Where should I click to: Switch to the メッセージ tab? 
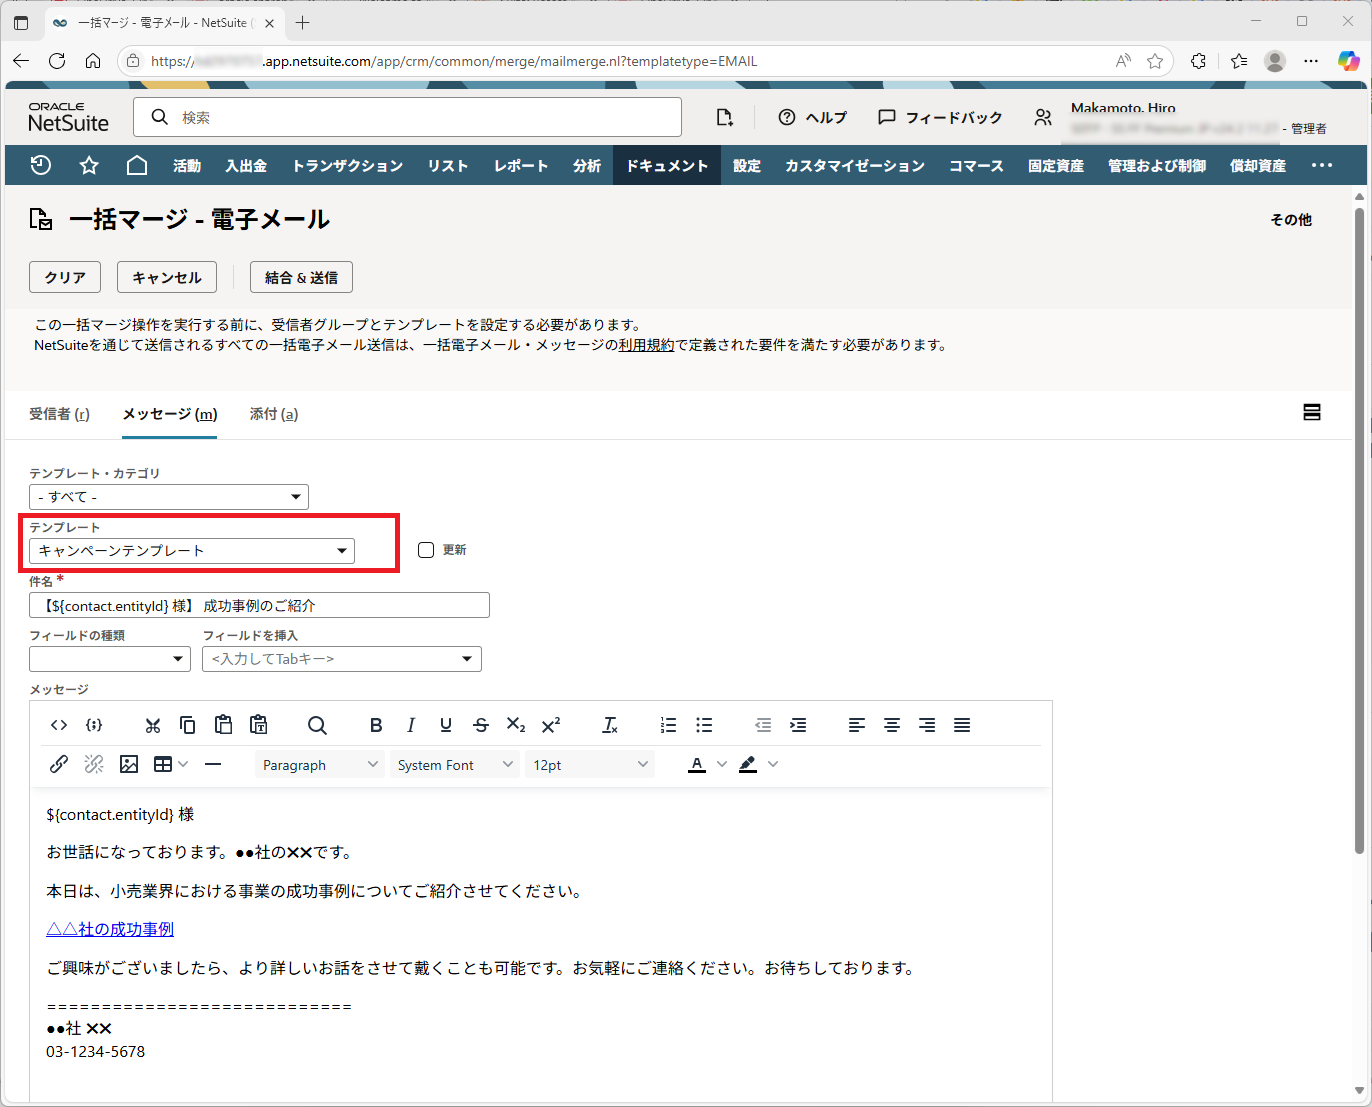click(170, 414)
